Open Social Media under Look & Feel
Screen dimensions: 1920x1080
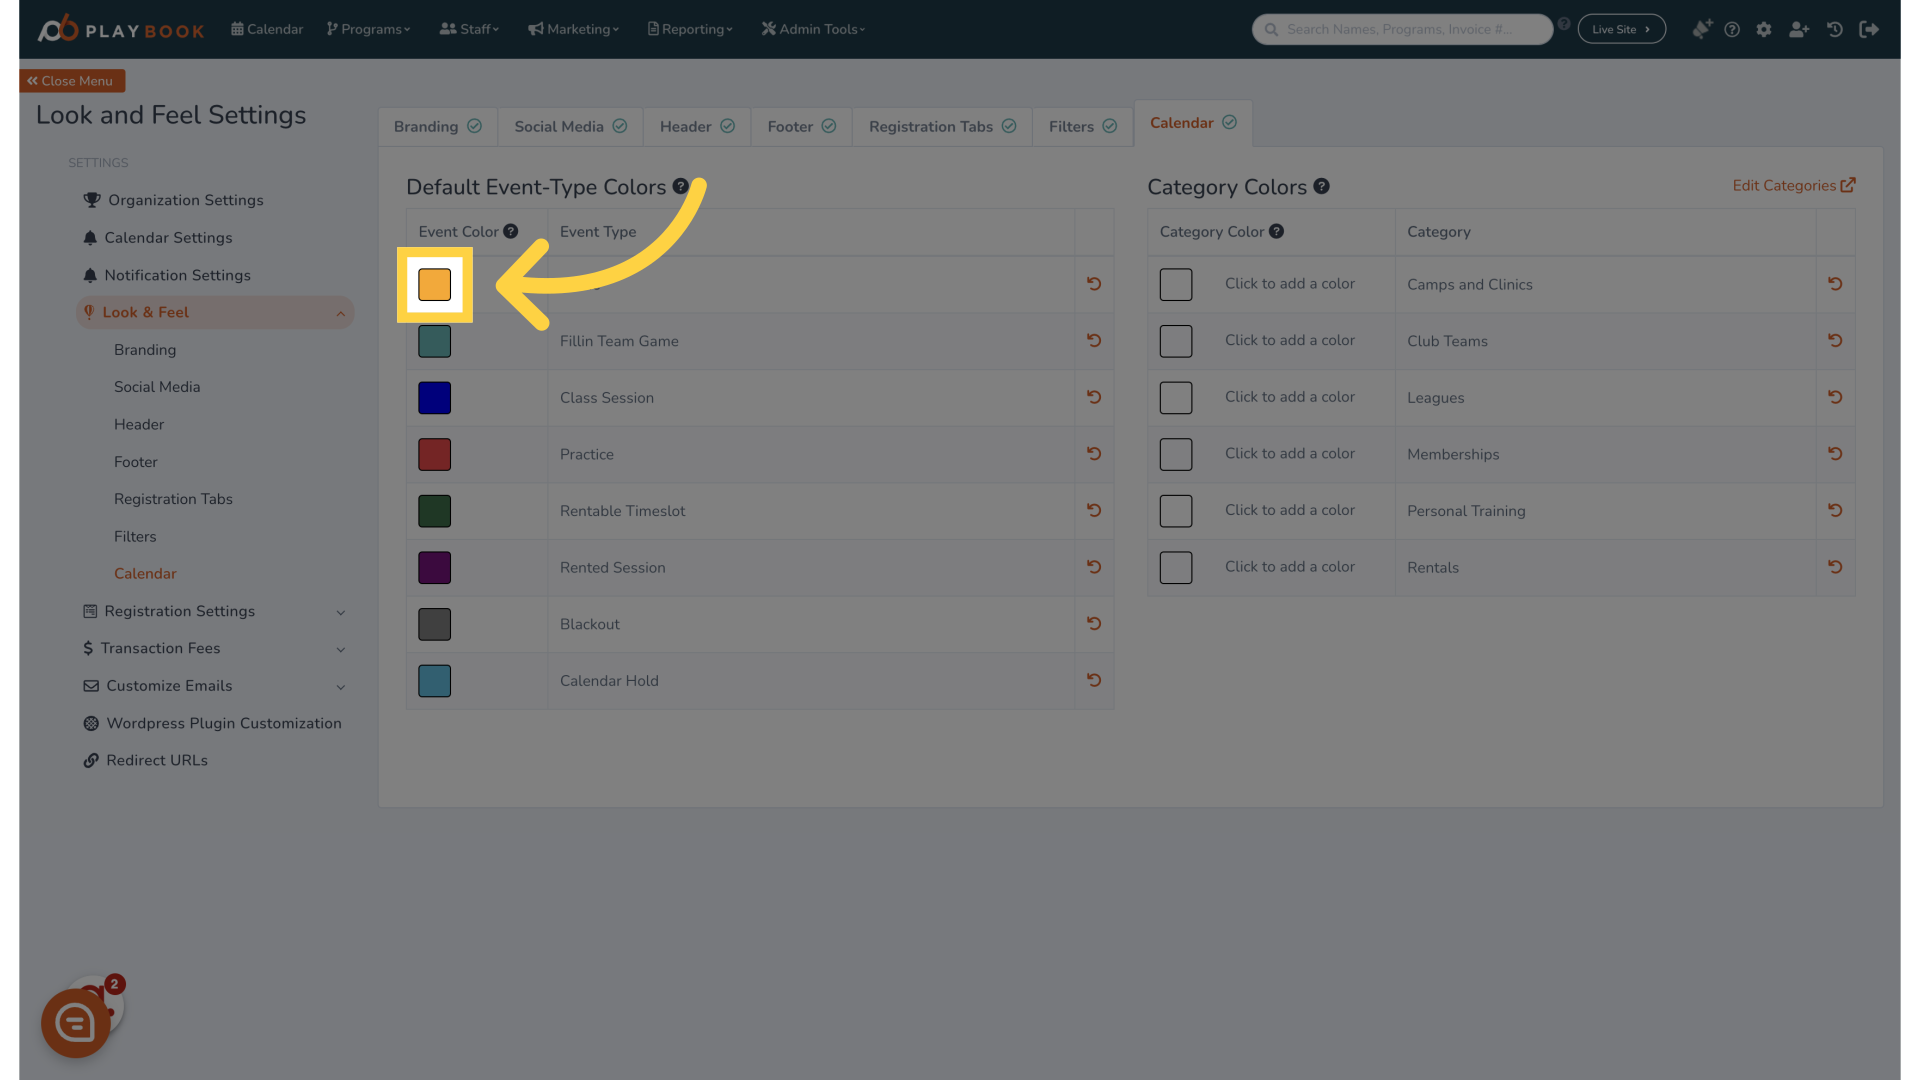tap(157, 387)
